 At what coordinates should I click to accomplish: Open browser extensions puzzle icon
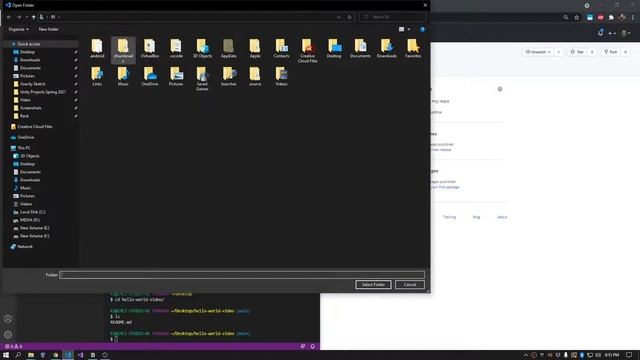[x=611, y=18]
